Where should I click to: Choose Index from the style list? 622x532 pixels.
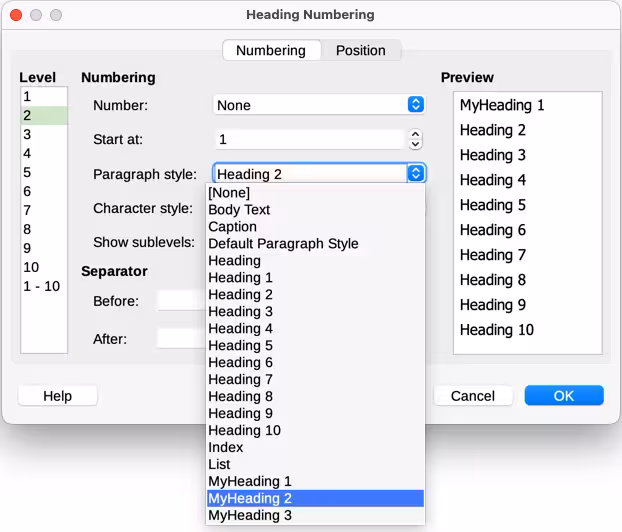[x=315, y=447]
